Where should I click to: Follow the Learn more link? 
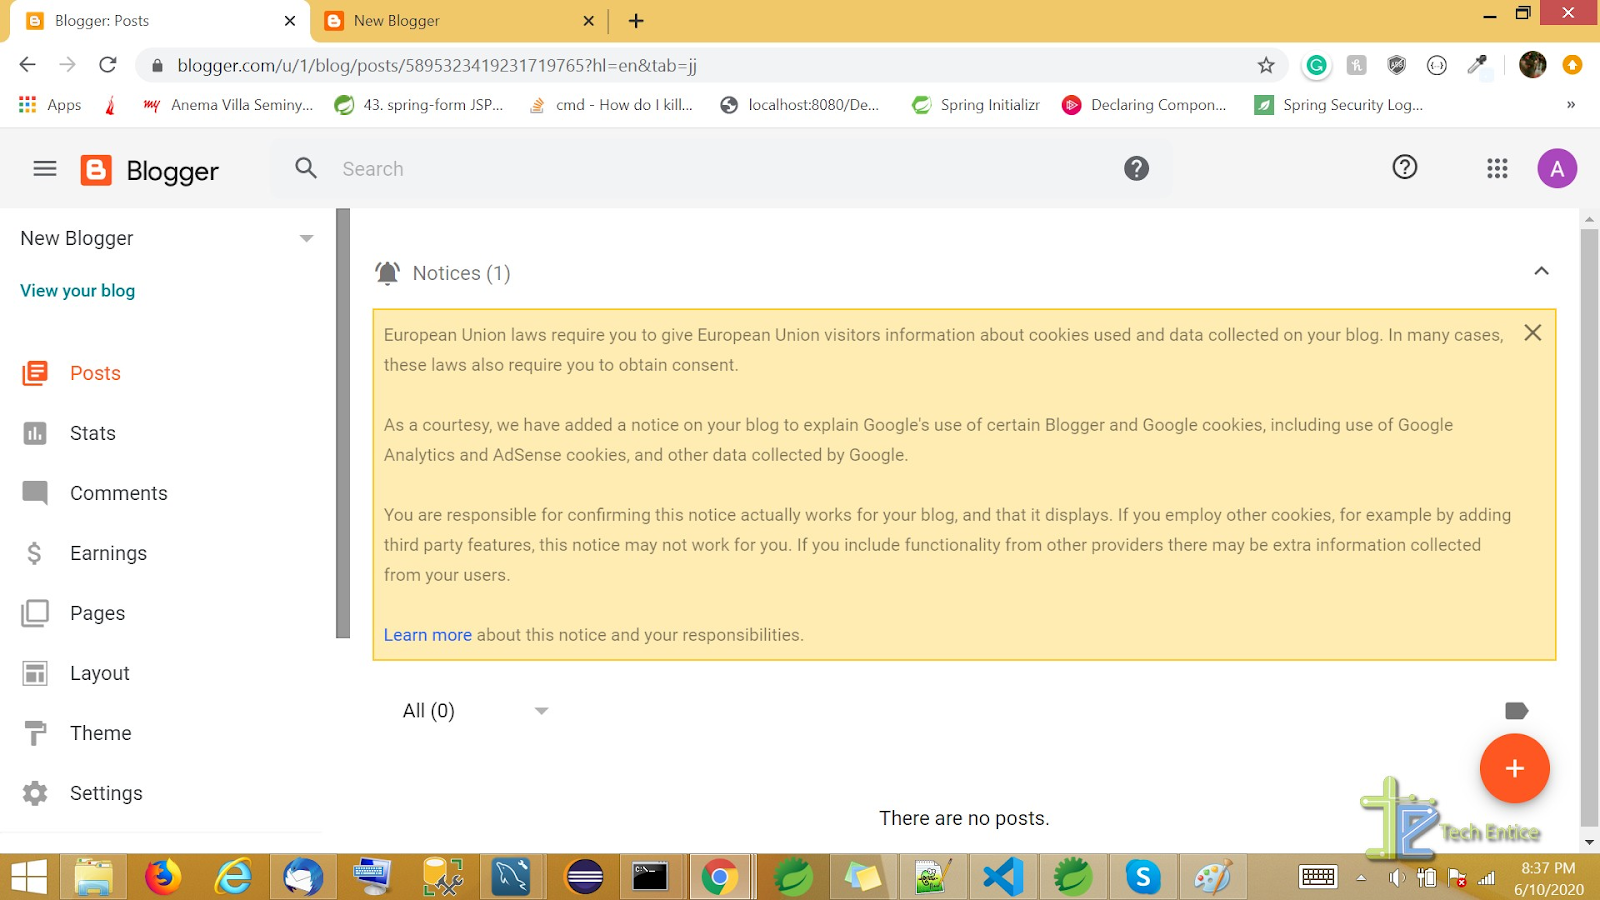coord(427,635)
